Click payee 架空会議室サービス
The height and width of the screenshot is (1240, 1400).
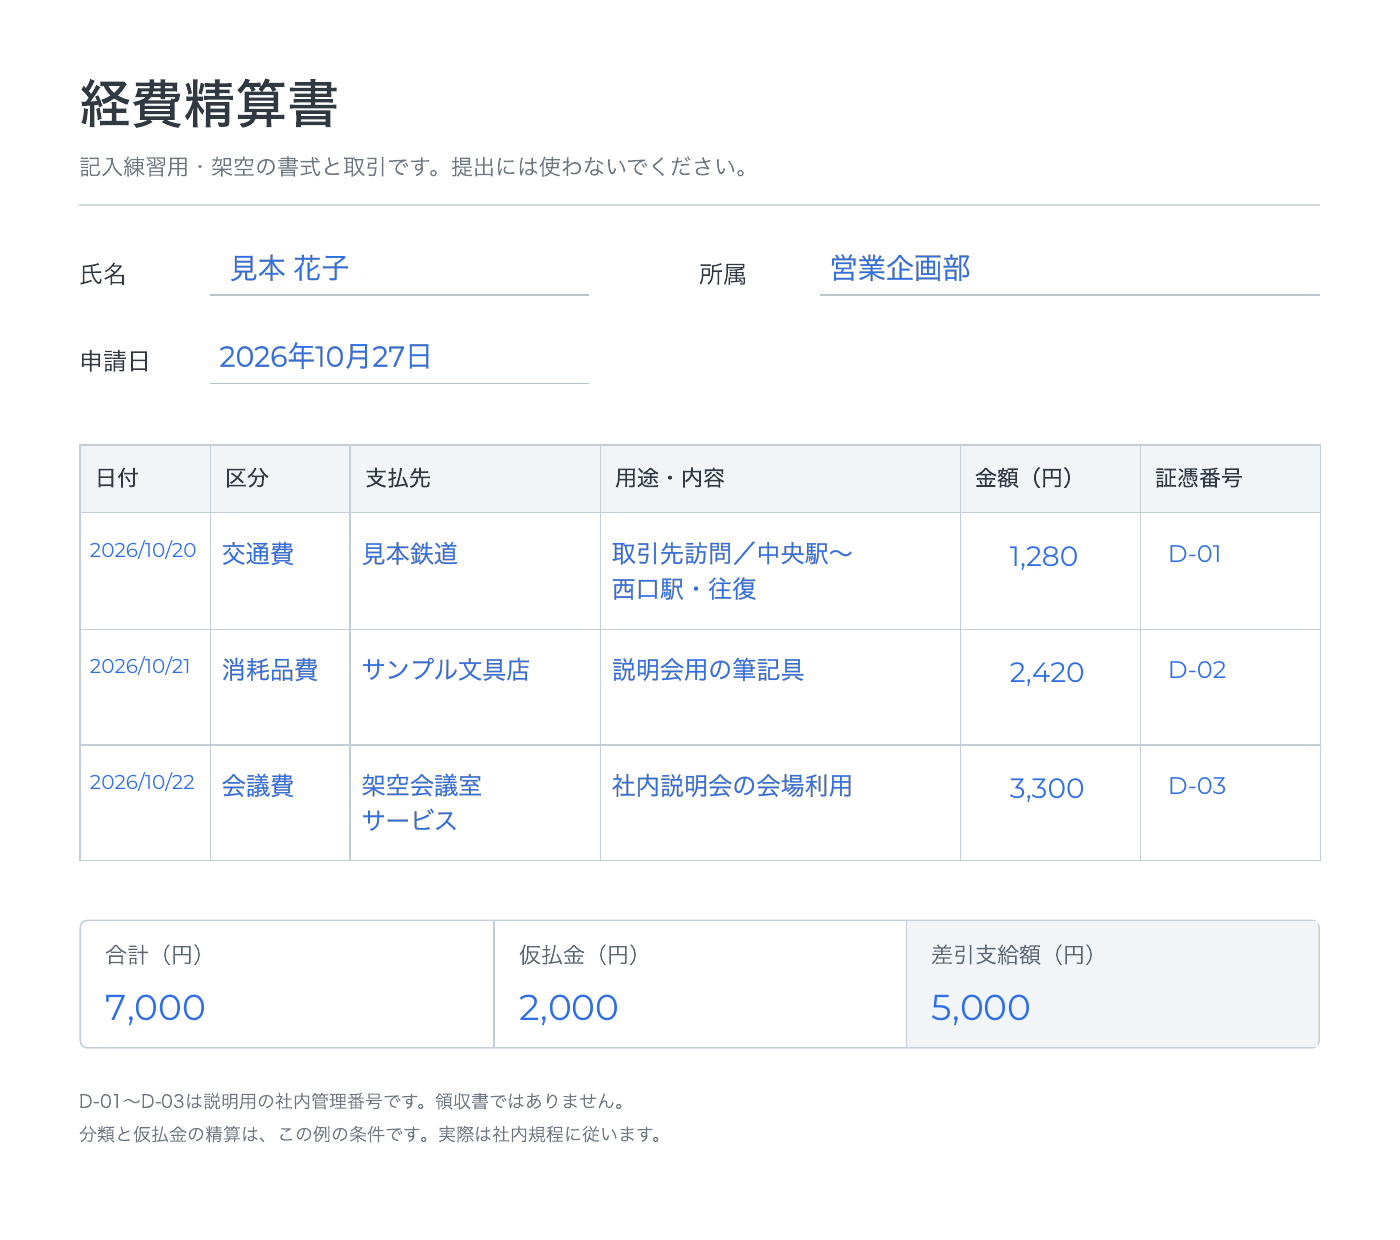[422, 803]
